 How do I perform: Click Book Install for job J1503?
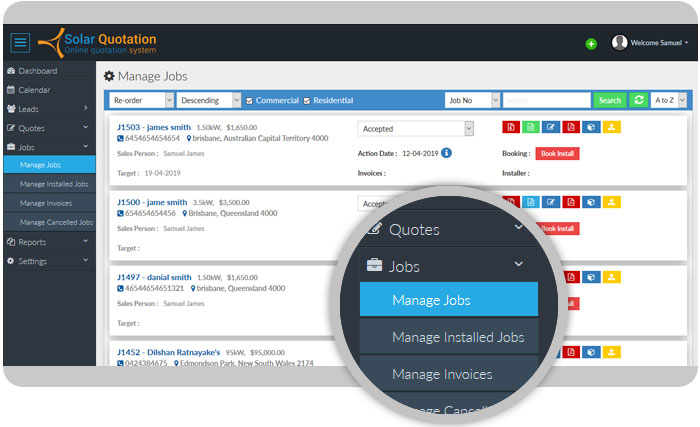click(x=557, y=153)
